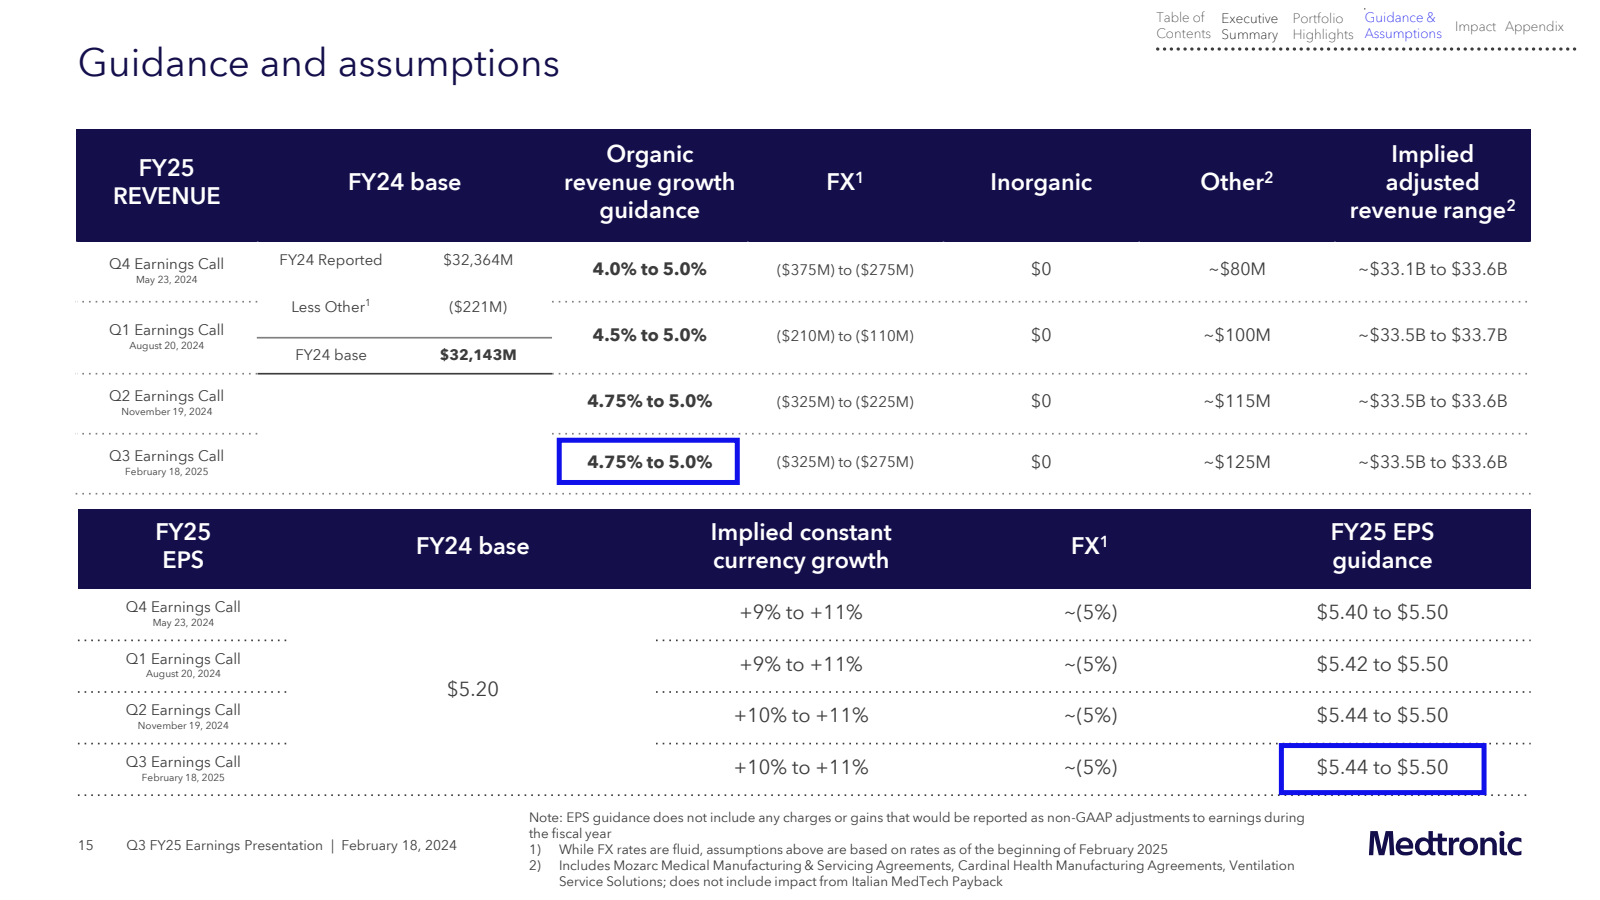Click the Q3 organic growth 4.75% to 5.0% cell

point(648,462)
